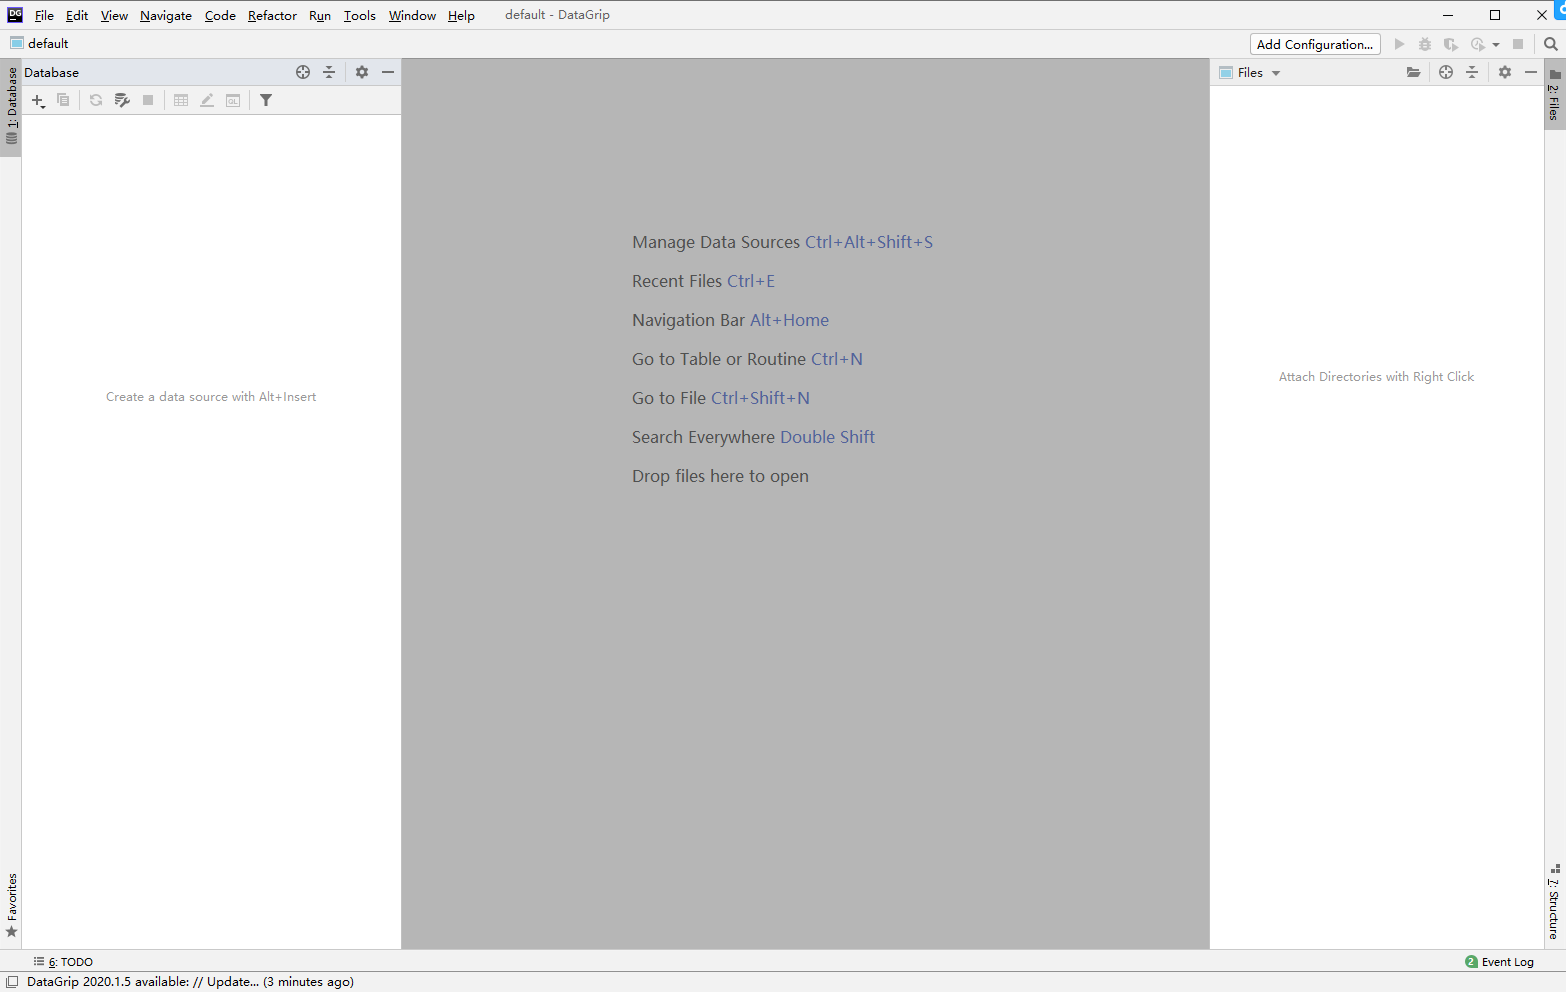Screen dimensions: 1566x992
Task: Click the default project breadcrumb
Action: pyautogui.click(x=39, y=44)
